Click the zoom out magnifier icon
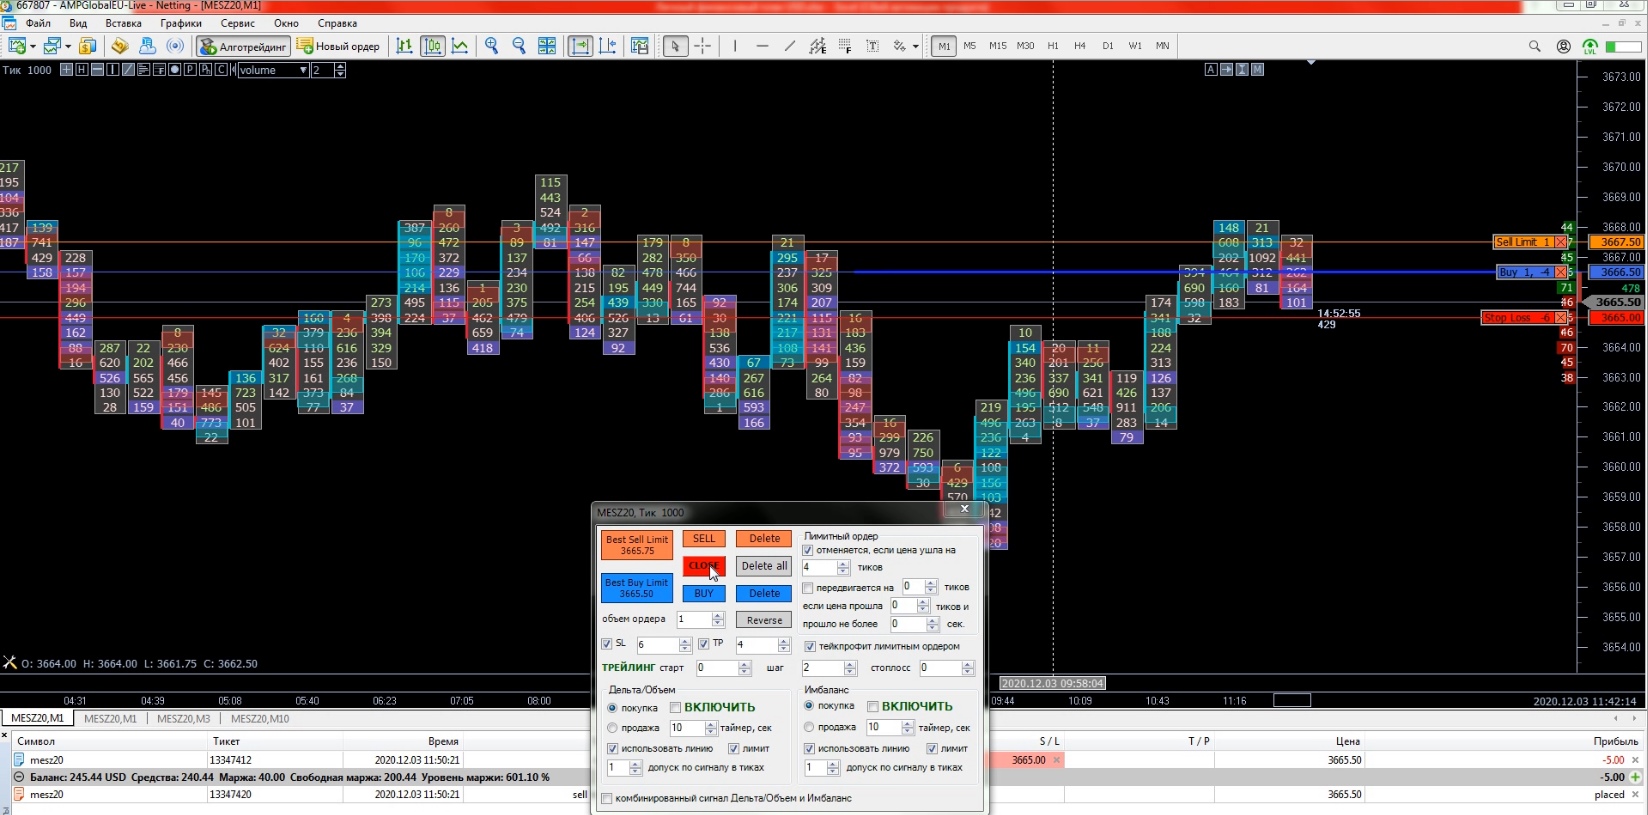 [x=519, y=46]
